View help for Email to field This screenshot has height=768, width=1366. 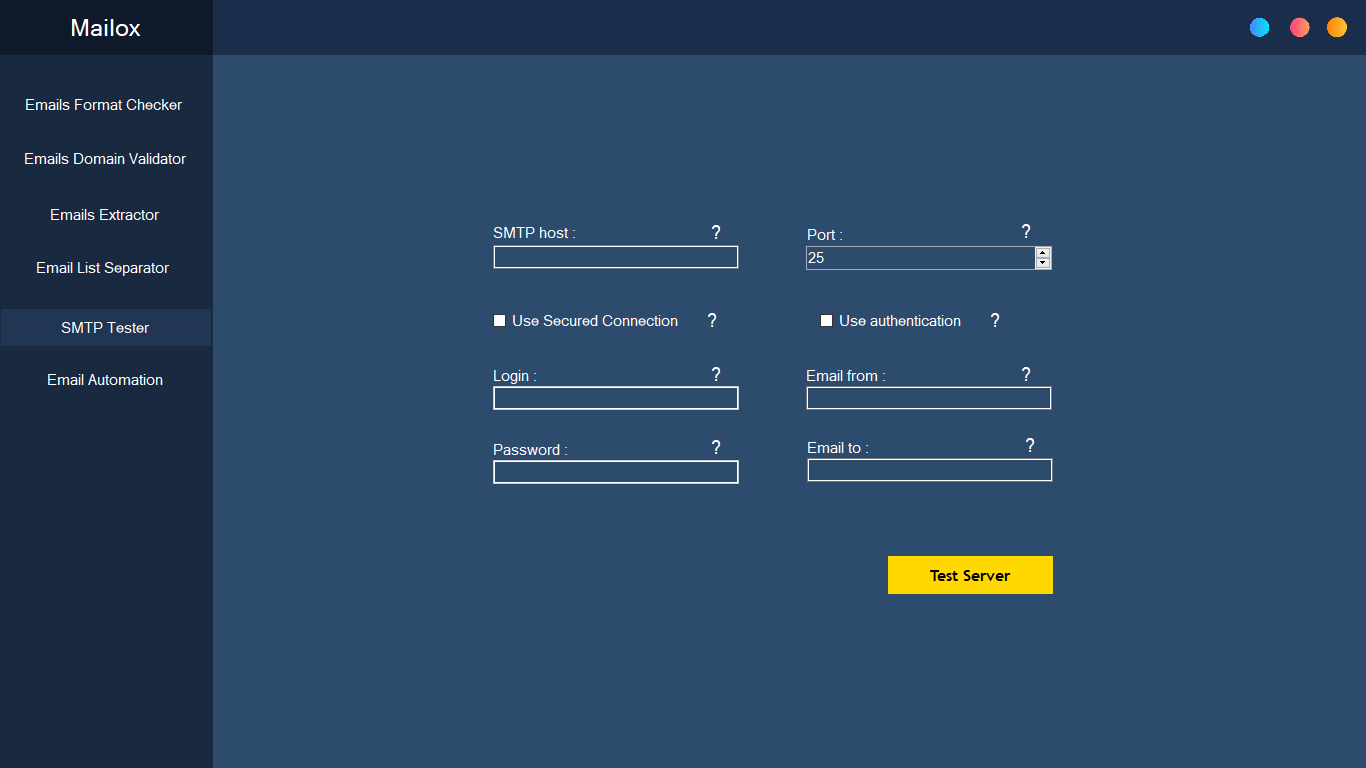pyautogui.click(x=1029, y=446)
